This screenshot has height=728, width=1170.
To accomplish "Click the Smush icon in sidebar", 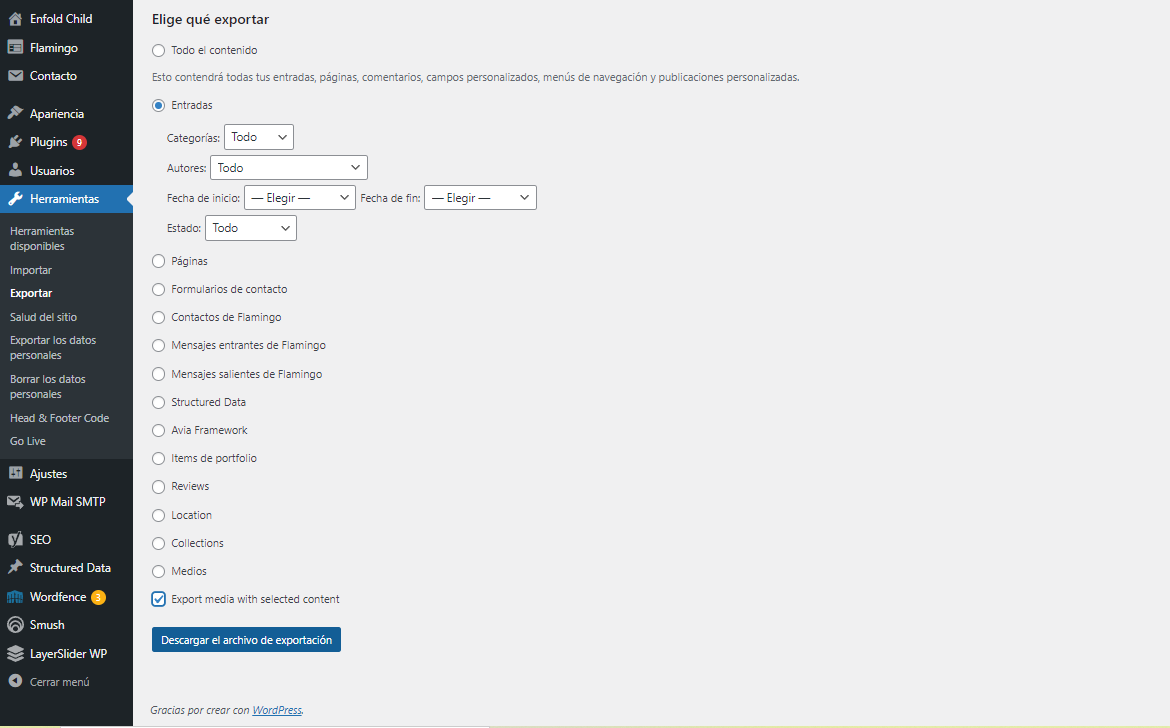I will point(15,625).
